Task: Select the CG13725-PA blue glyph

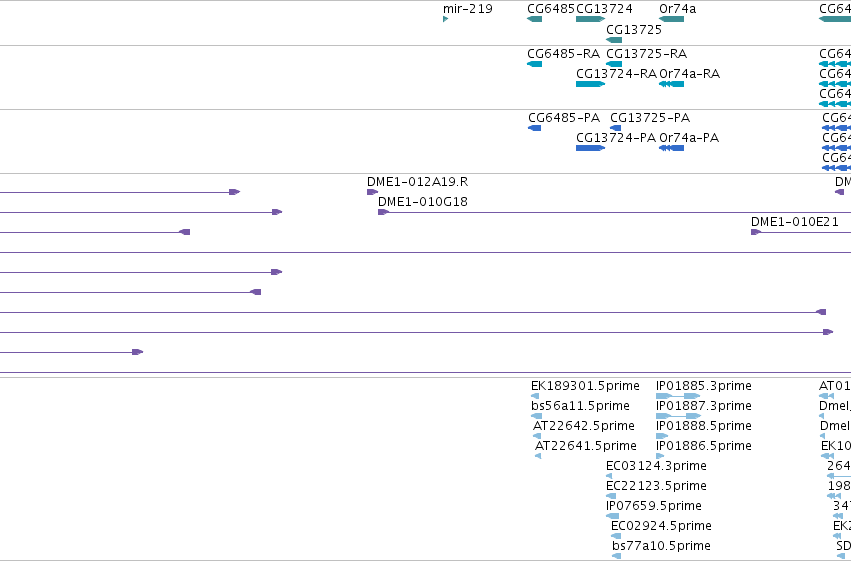Action: tap(615, 128)
